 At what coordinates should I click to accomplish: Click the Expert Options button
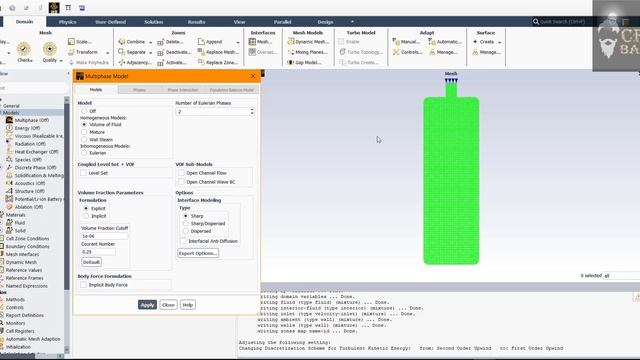pos(198,253)
